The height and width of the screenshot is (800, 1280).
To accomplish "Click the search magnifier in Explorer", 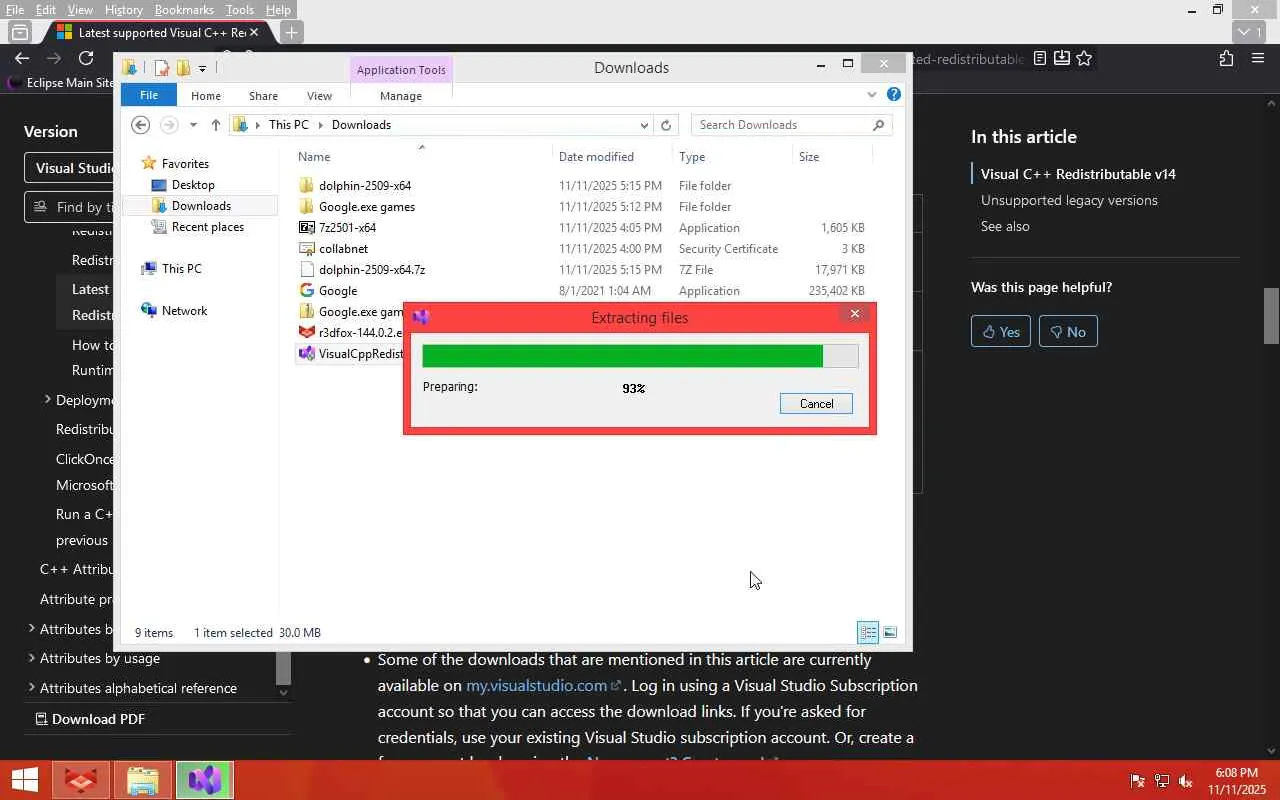I will tap(879, 125).
